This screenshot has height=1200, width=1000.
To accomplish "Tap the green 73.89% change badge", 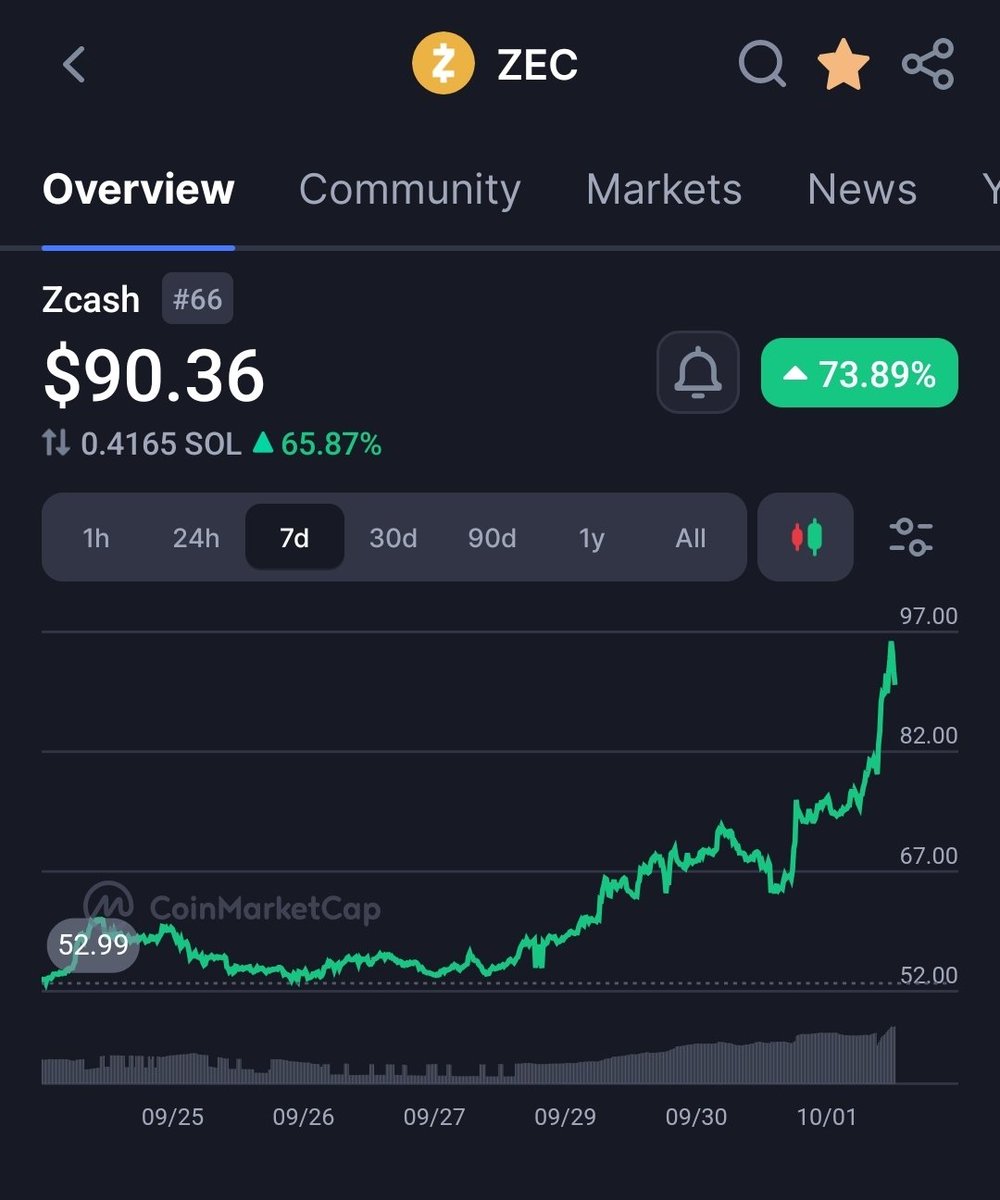I will (859, 373).
